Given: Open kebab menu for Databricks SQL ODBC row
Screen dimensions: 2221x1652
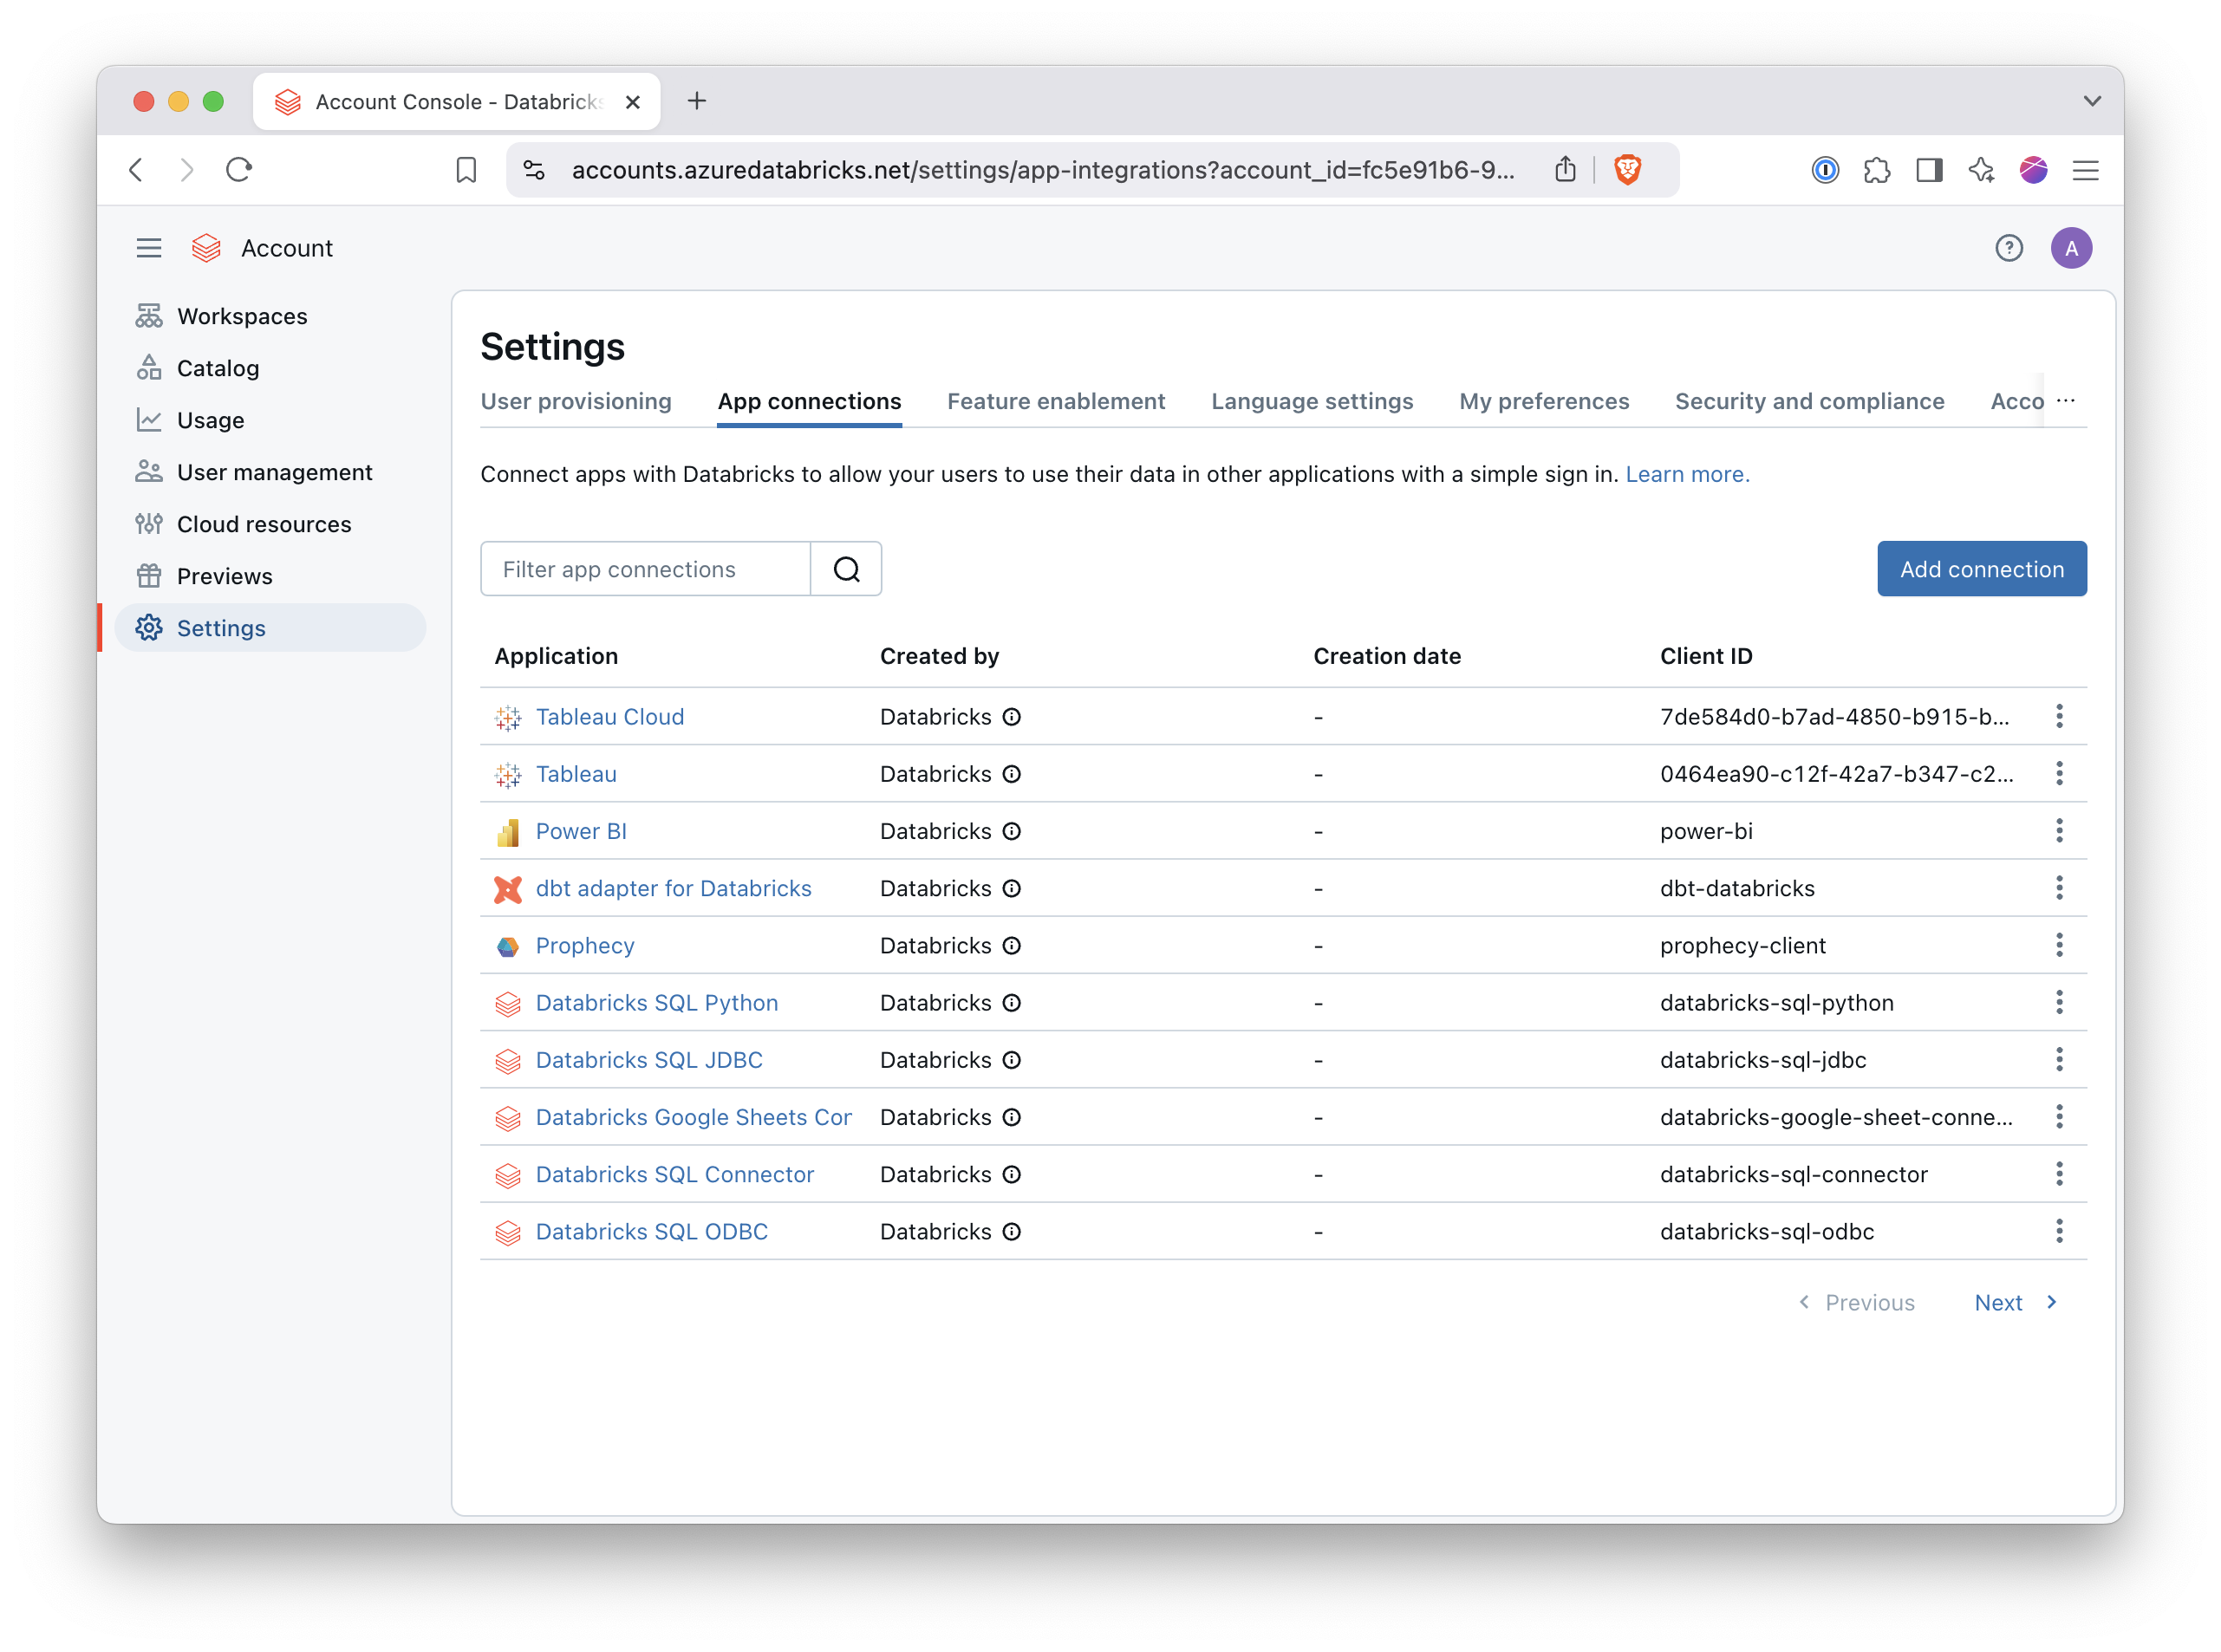Looking at the screenshot, I should [x=2059, y=1231].
